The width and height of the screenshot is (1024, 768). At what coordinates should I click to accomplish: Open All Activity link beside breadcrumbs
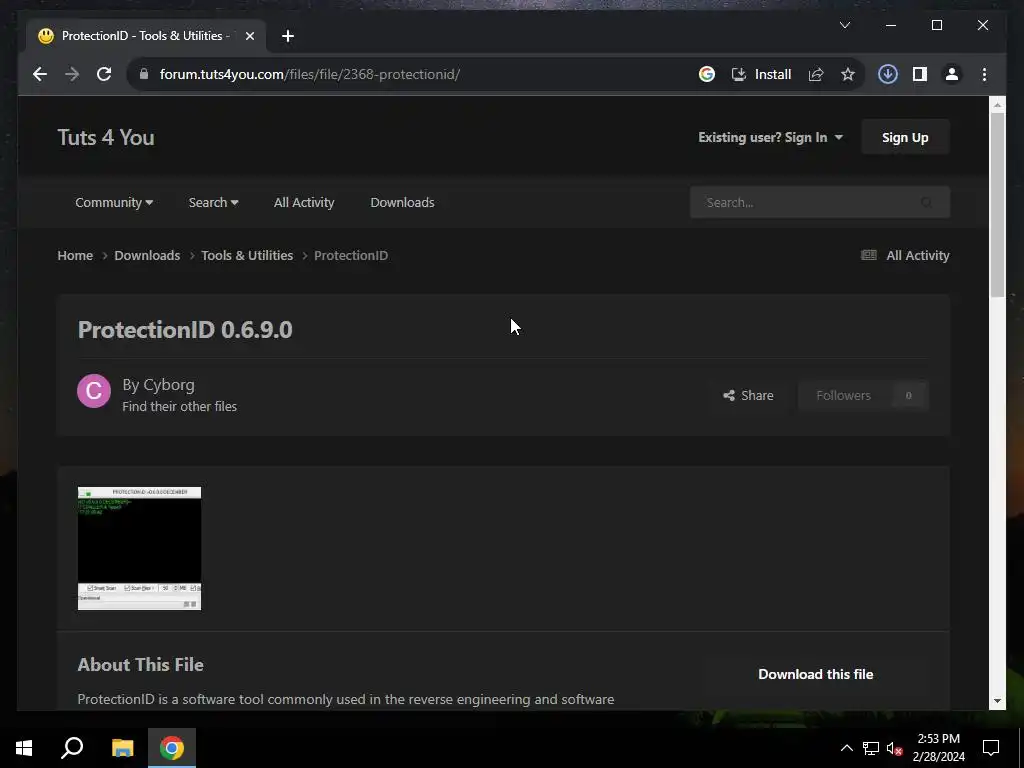click(x=904, y=255)
